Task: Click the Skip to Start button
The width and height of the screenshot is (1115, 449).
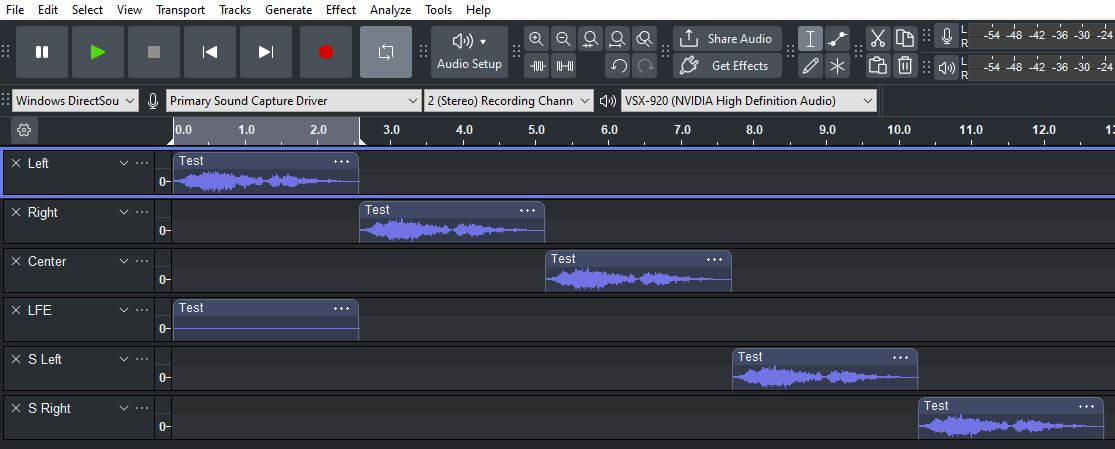Action: coord(210,52)
